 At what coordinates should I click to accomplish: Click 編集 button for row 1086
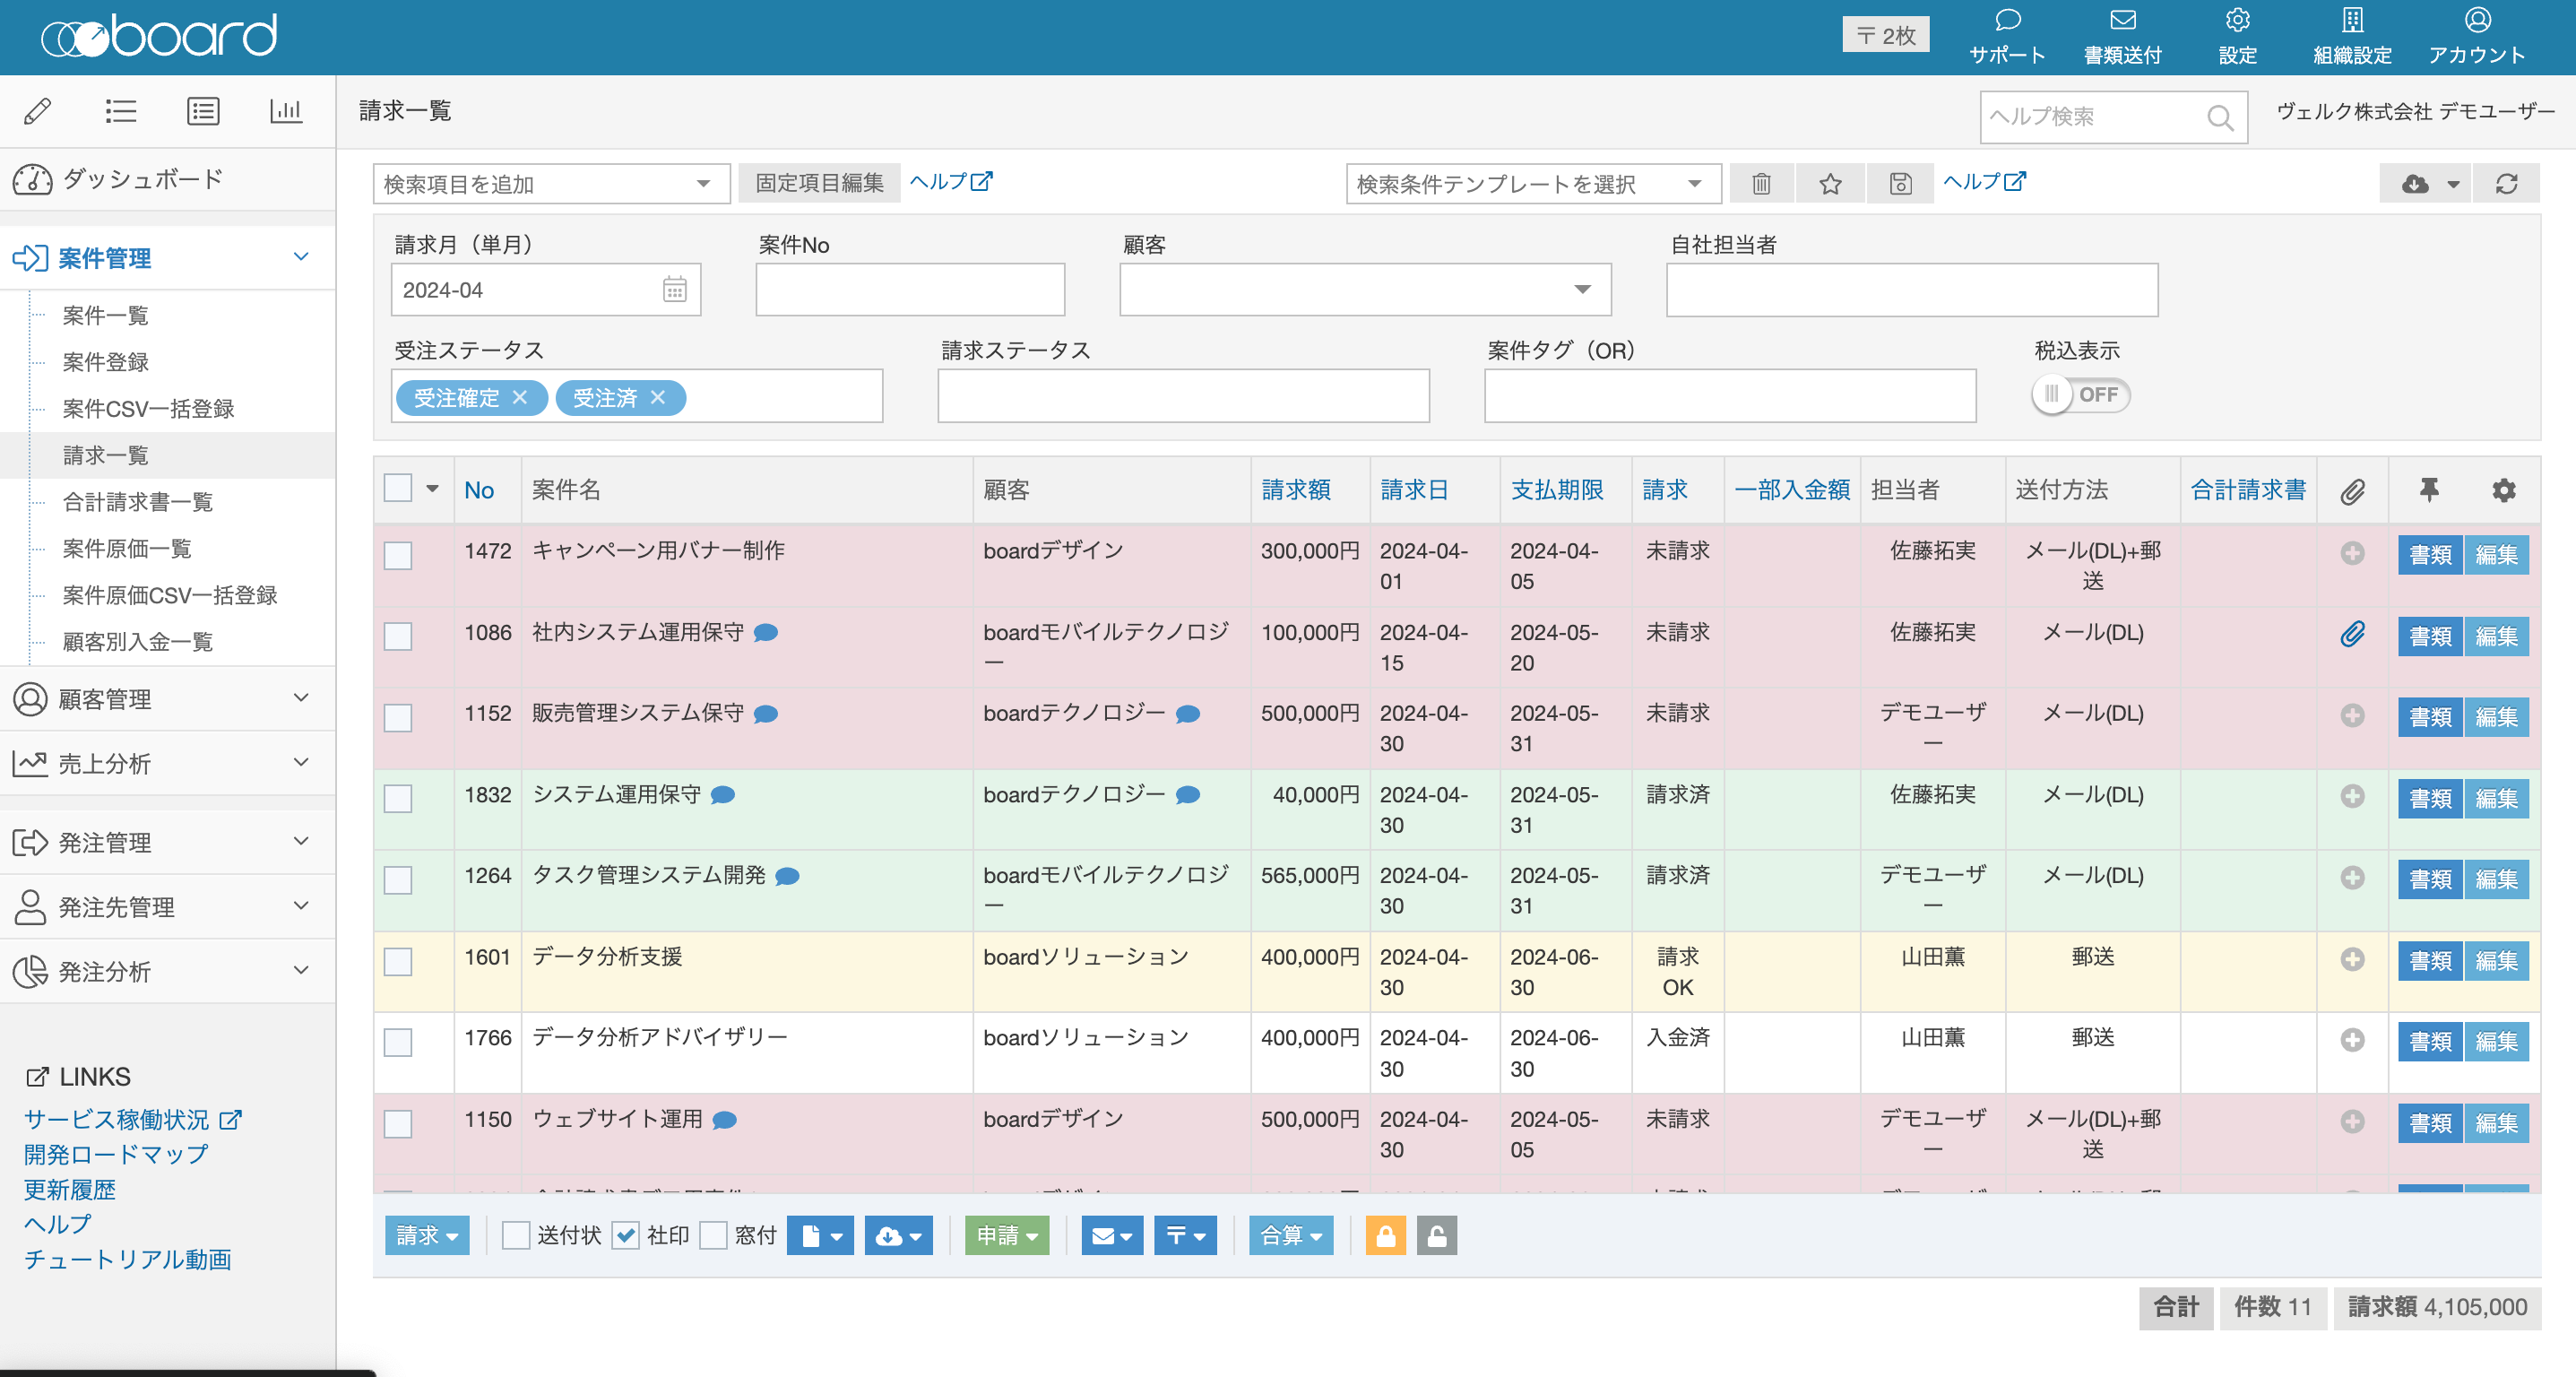2496,636
